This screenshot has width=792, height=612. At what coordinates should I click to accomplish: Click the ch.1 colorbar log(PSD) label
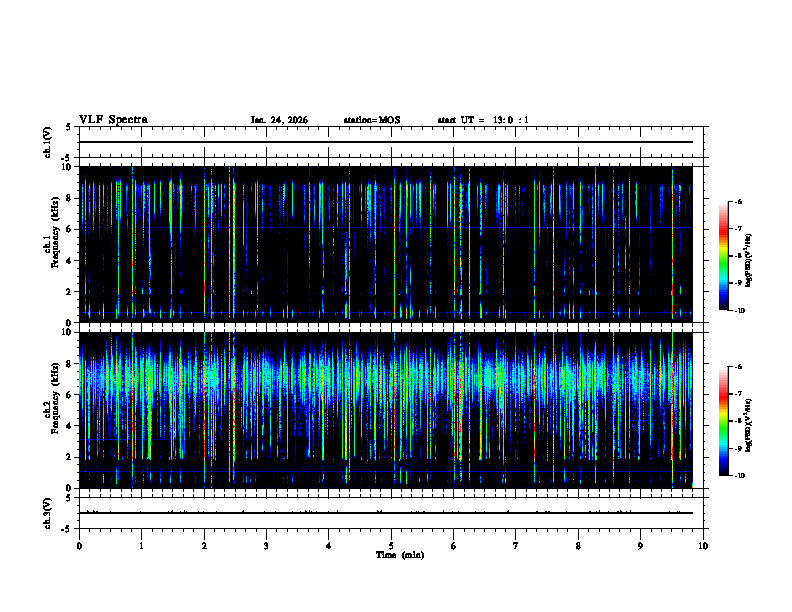click(x=749, y=261)
